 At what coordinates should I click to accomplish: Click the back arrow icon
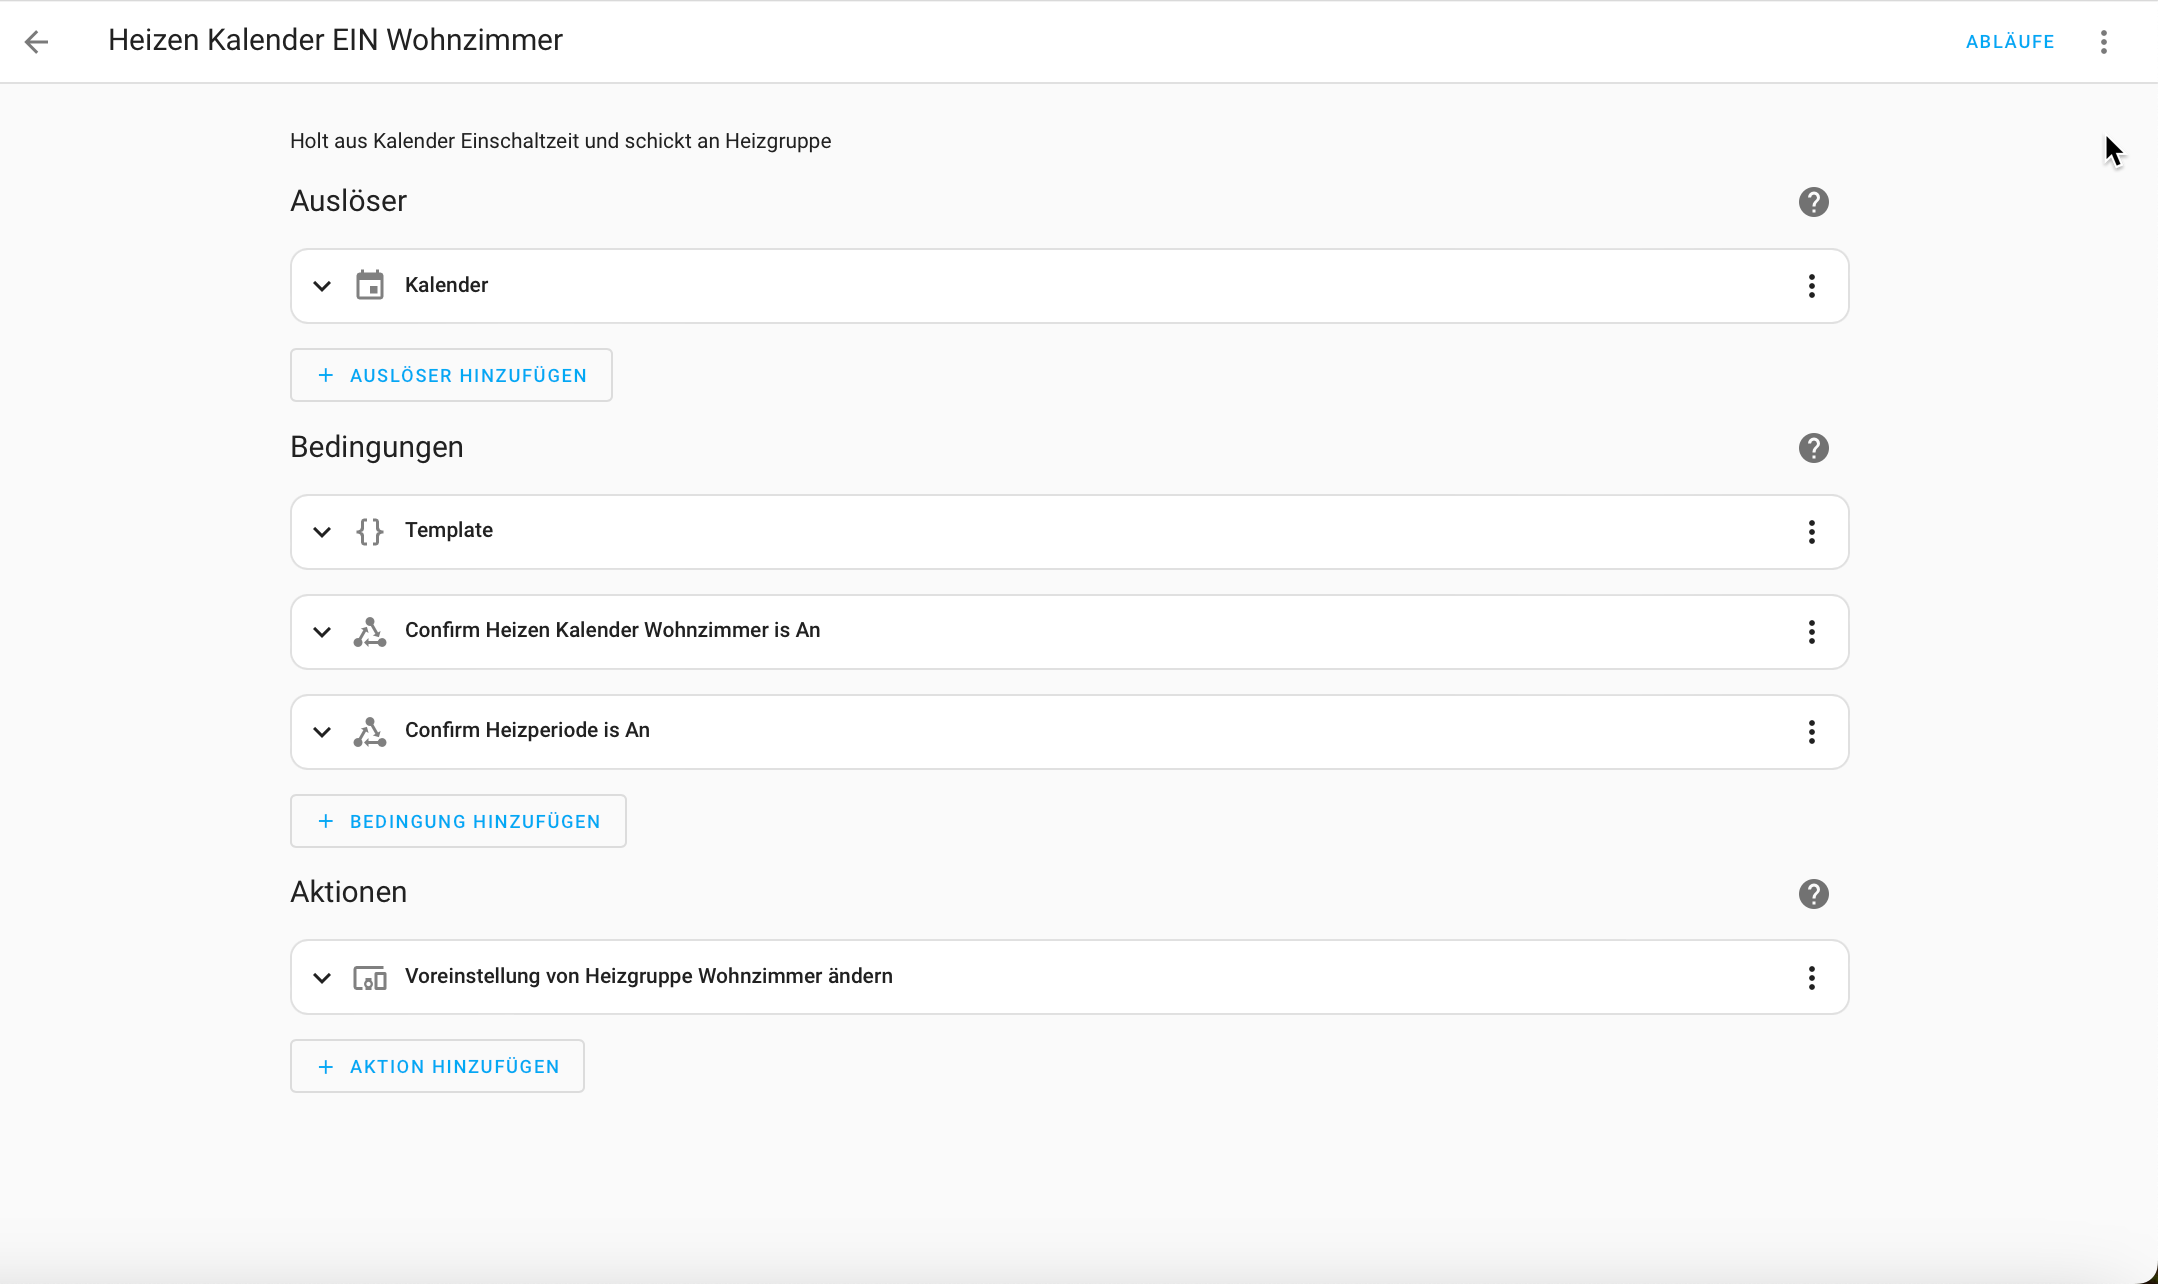(37, 42)
